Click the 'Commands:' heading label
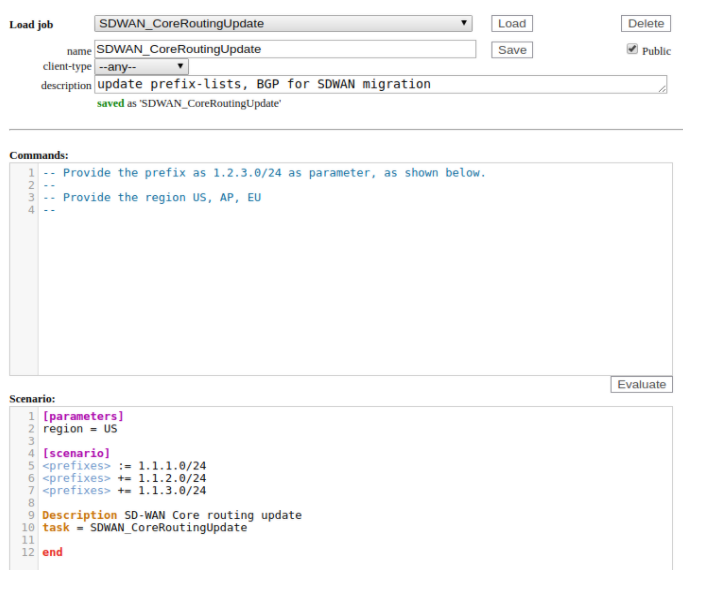Viewport: 711px width, 600px height. pos(39,156)
